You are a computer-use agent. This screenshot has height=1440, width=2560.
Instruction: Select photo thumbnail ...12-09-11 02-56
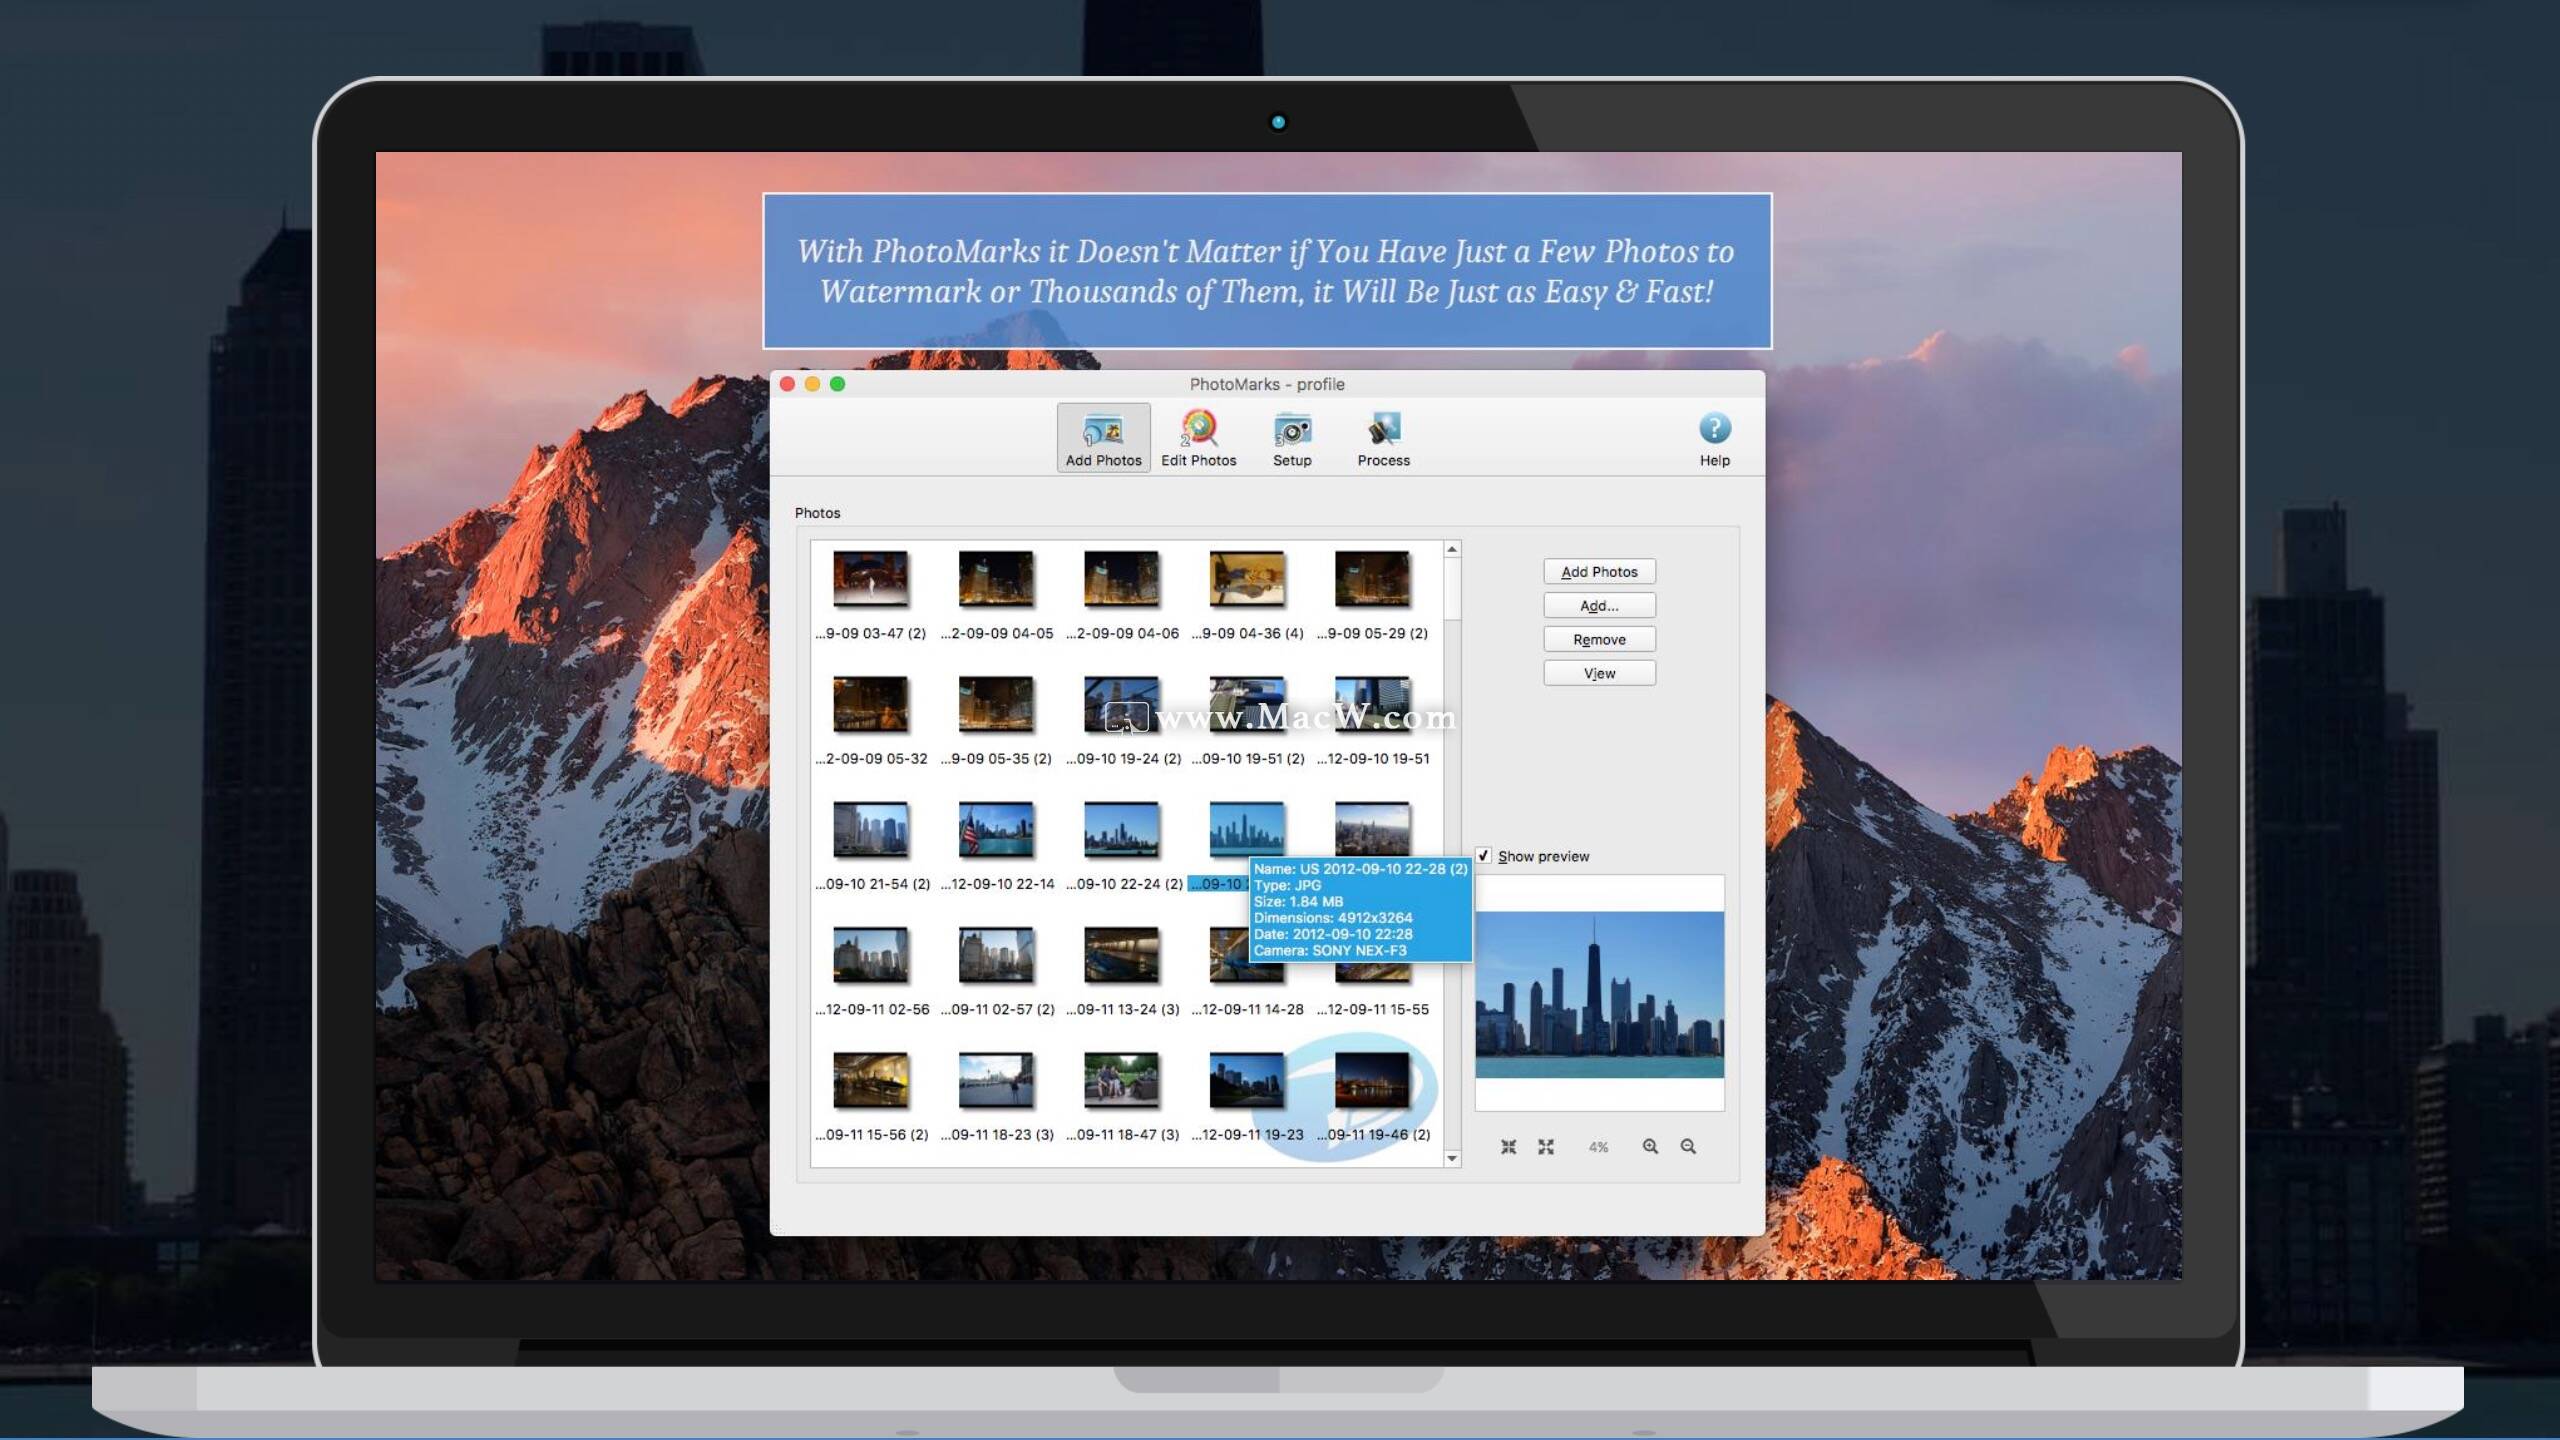(870, 954)
